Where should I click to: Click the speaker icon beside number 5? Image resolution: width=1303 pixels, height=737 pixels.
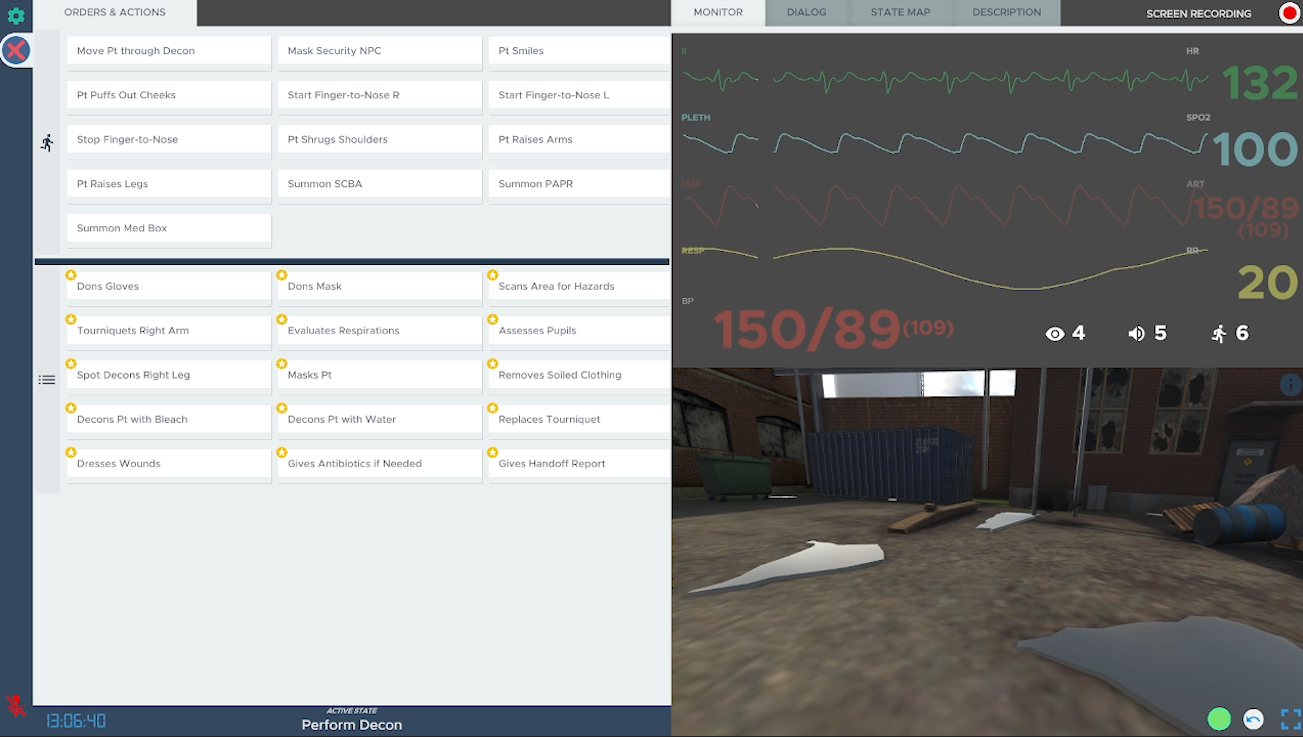[1136, 334]
